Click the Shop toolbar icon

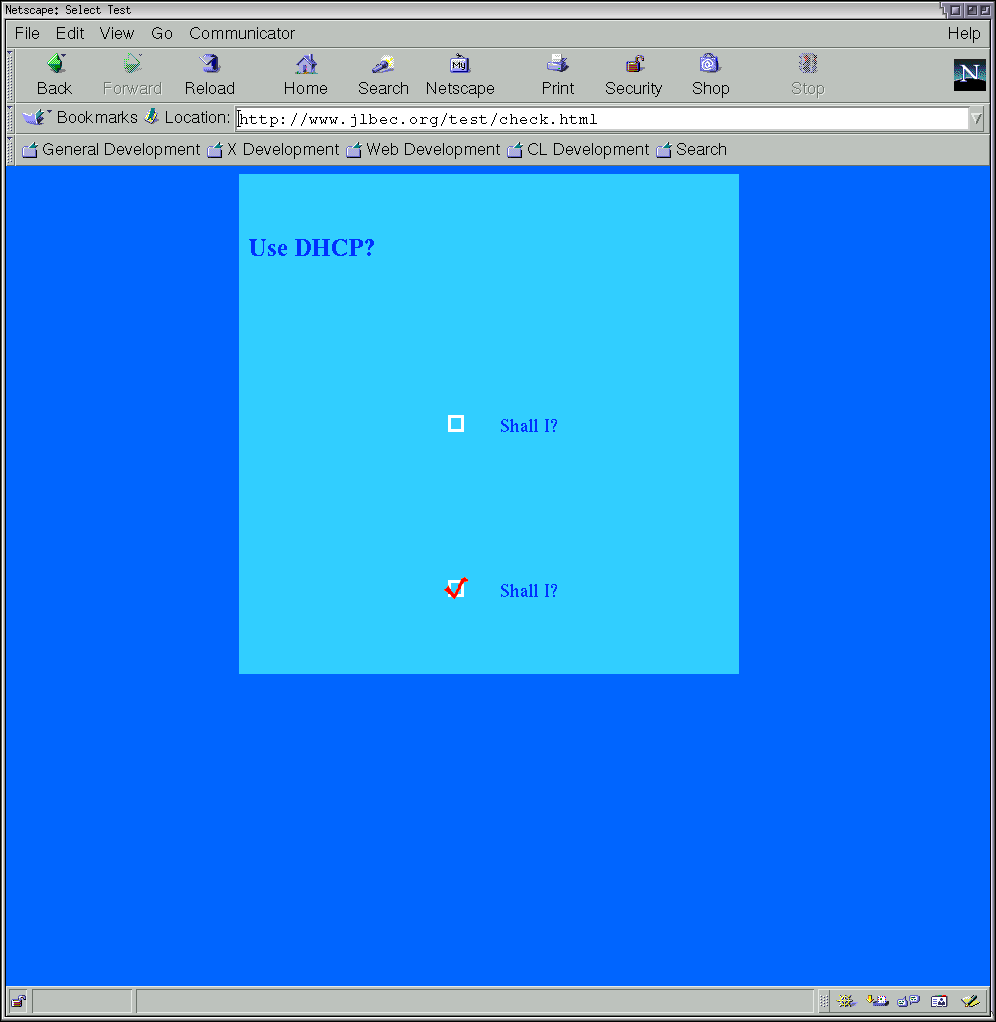[x=710, y=74]
